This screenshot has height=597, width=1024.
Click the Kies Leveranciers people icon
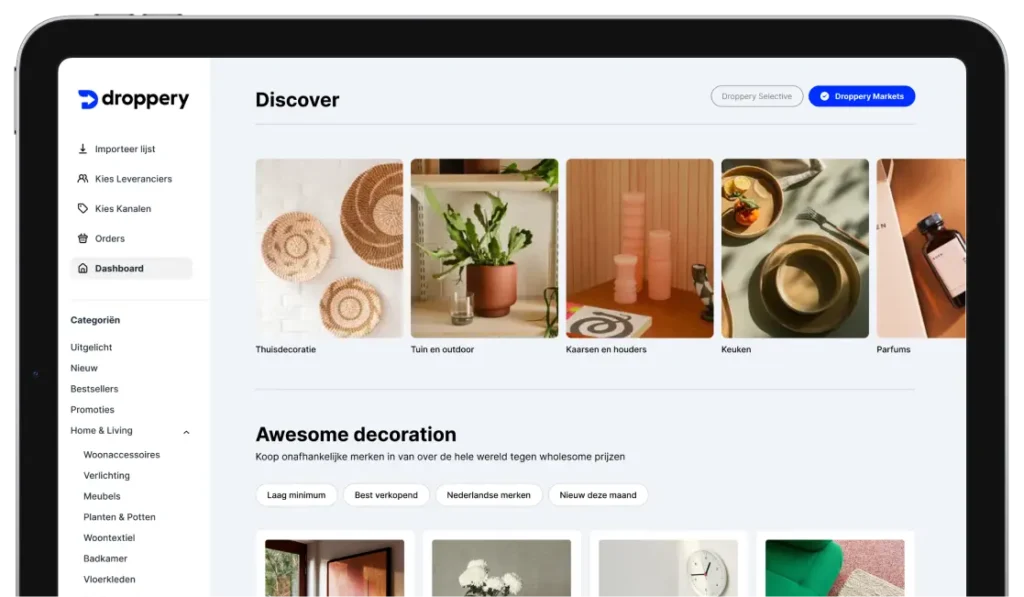[83, 178]
